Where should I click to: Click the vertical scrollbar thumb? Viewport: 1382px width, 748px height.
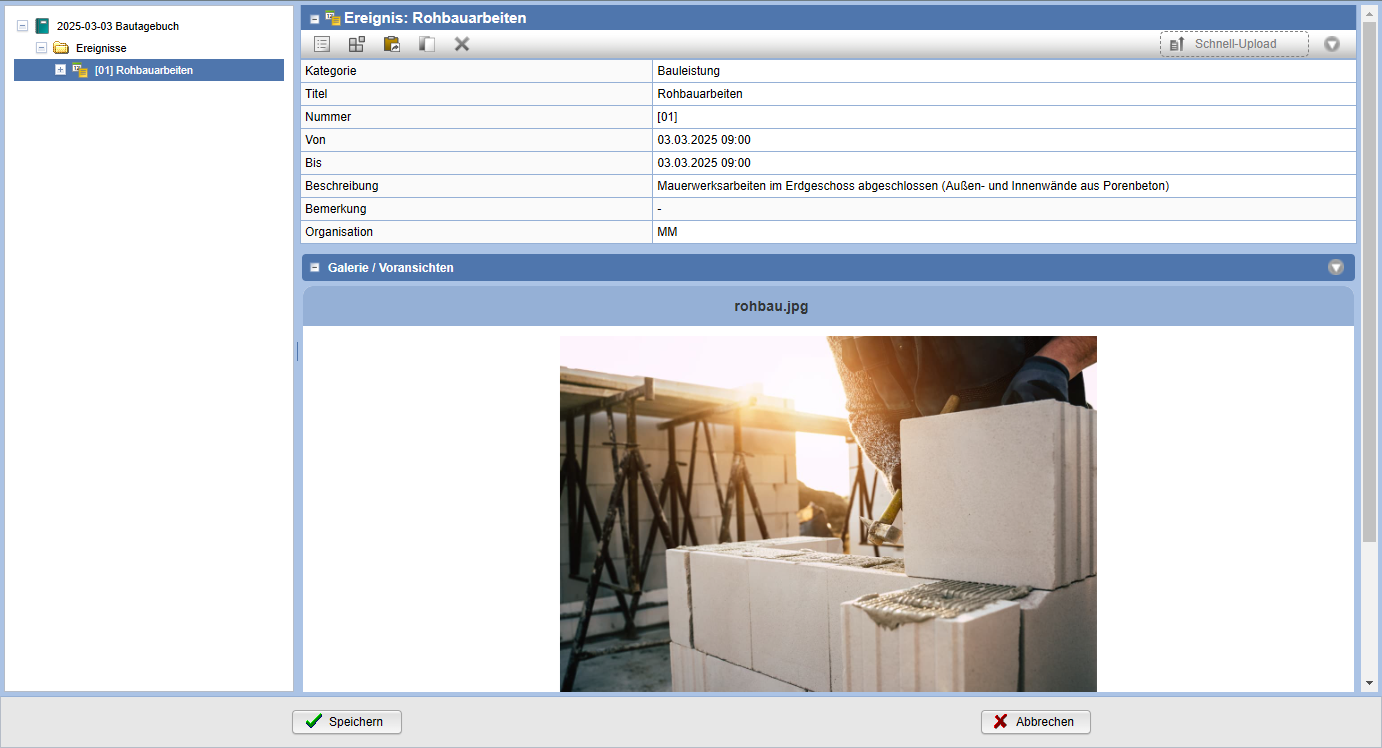tap(1369, 280)
